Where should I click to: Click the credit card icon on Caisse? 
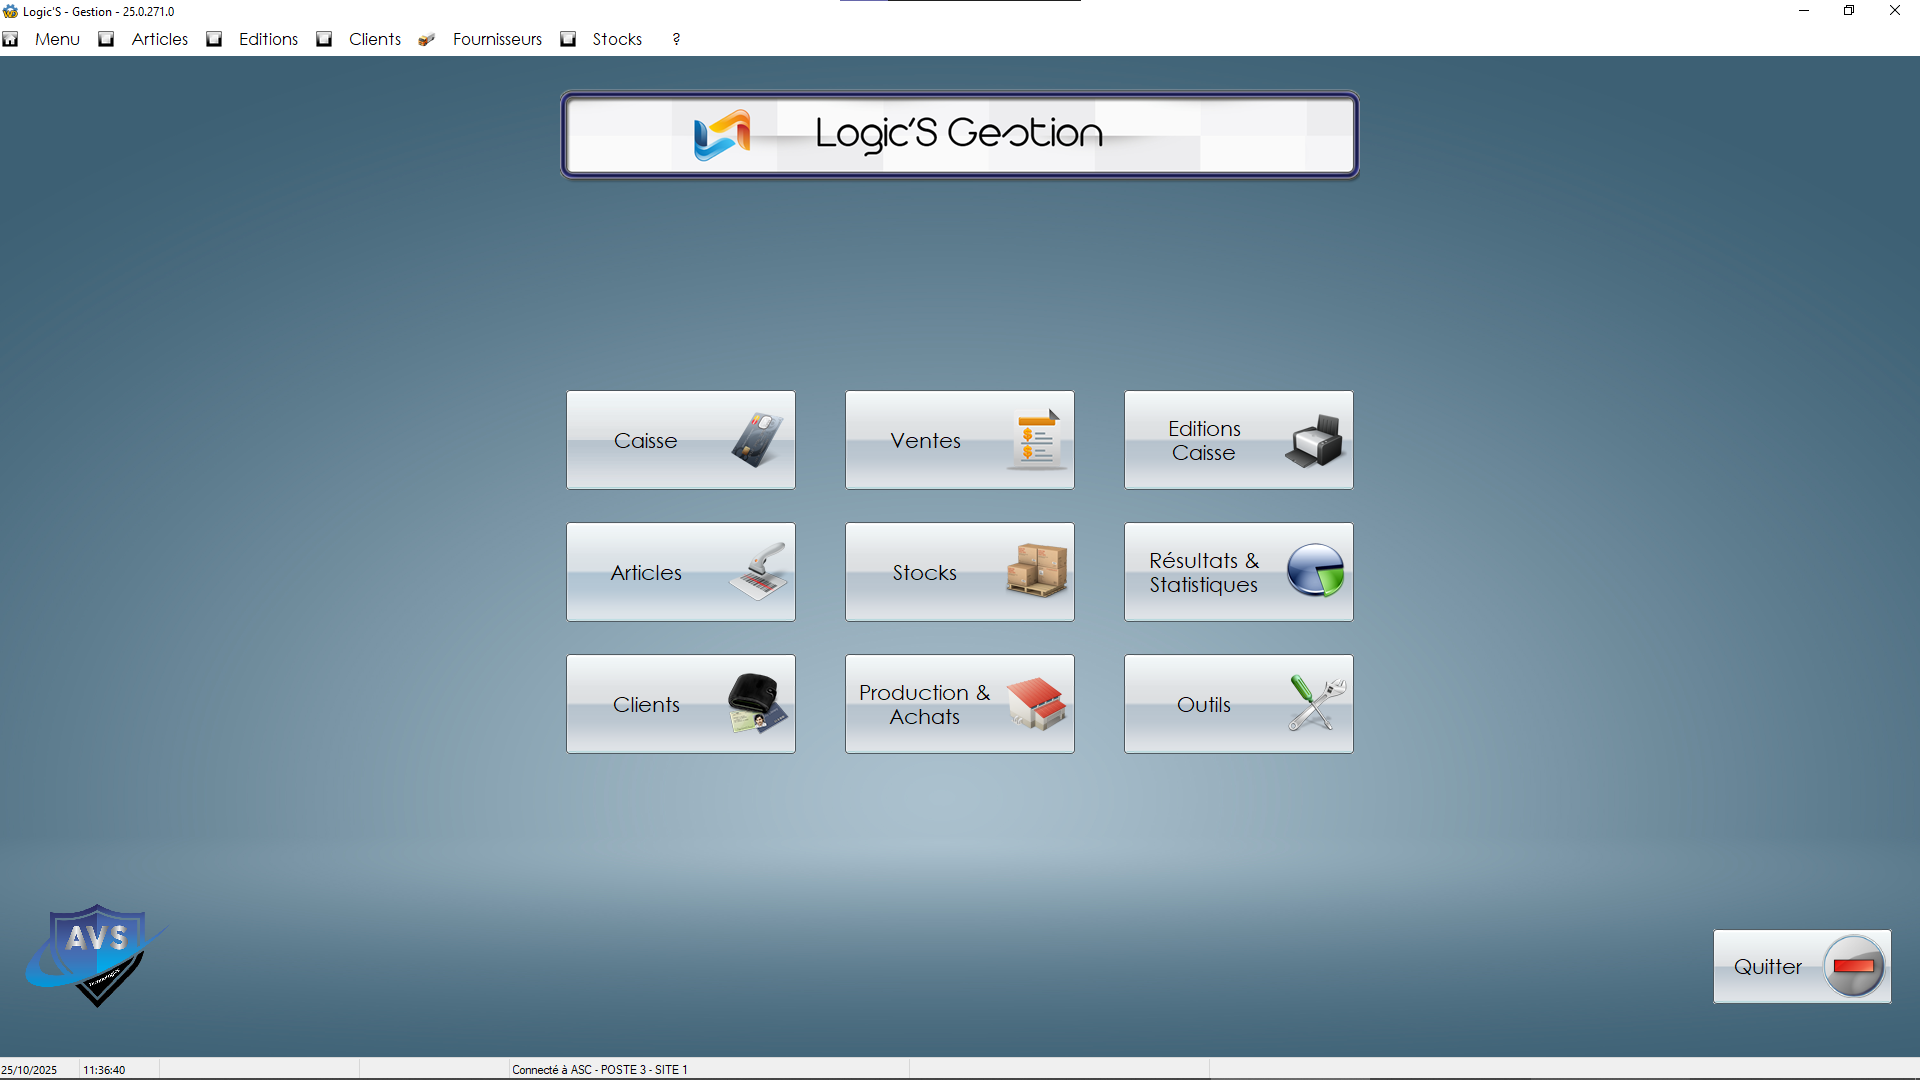(757, 440)
